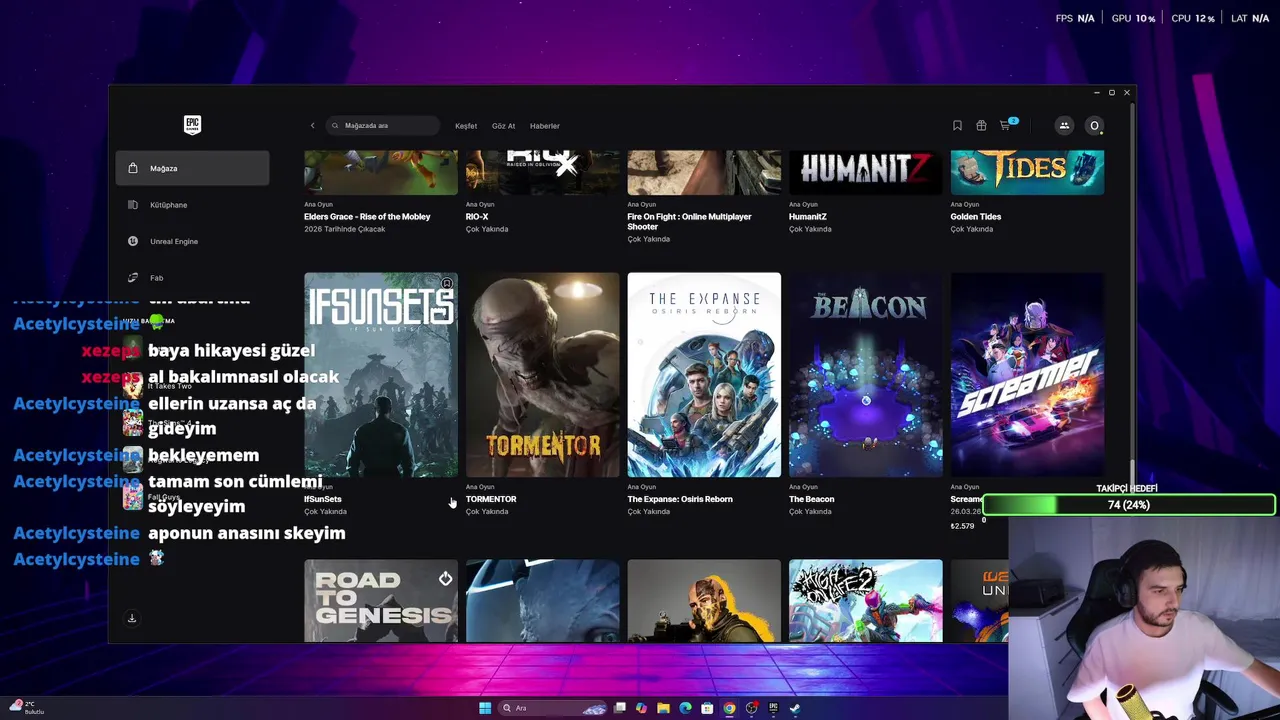Click the Elders Grace - Rise of the Mobley title
This screenshot has width=1280, height=720.
[x=367, y=217]
